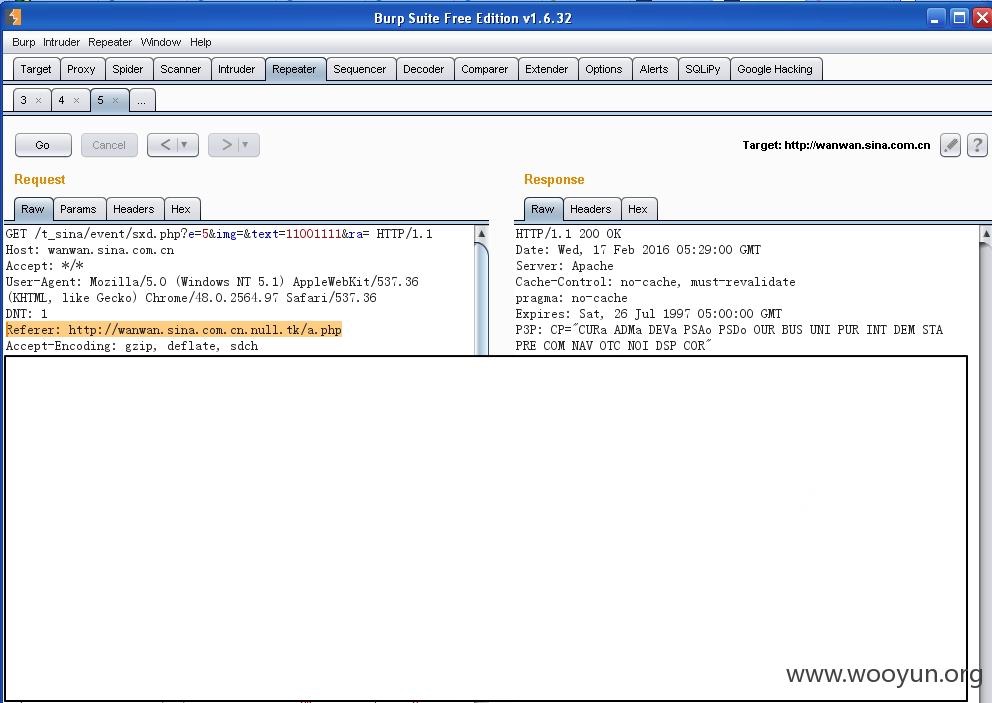Click the Cancel button
The image size is (992, 703).
tap(109, 145)
